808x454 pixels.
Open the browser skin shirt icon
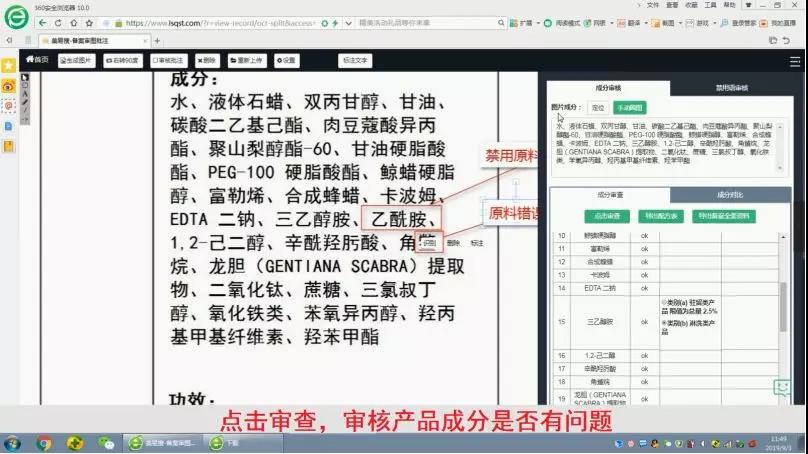[x=749, y=5]
